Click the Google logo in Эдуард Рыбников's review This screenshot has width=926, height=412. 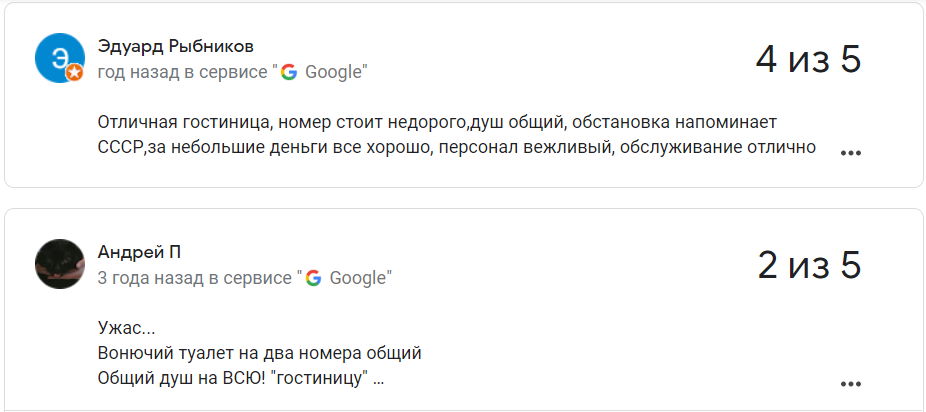tap(289, 72)
